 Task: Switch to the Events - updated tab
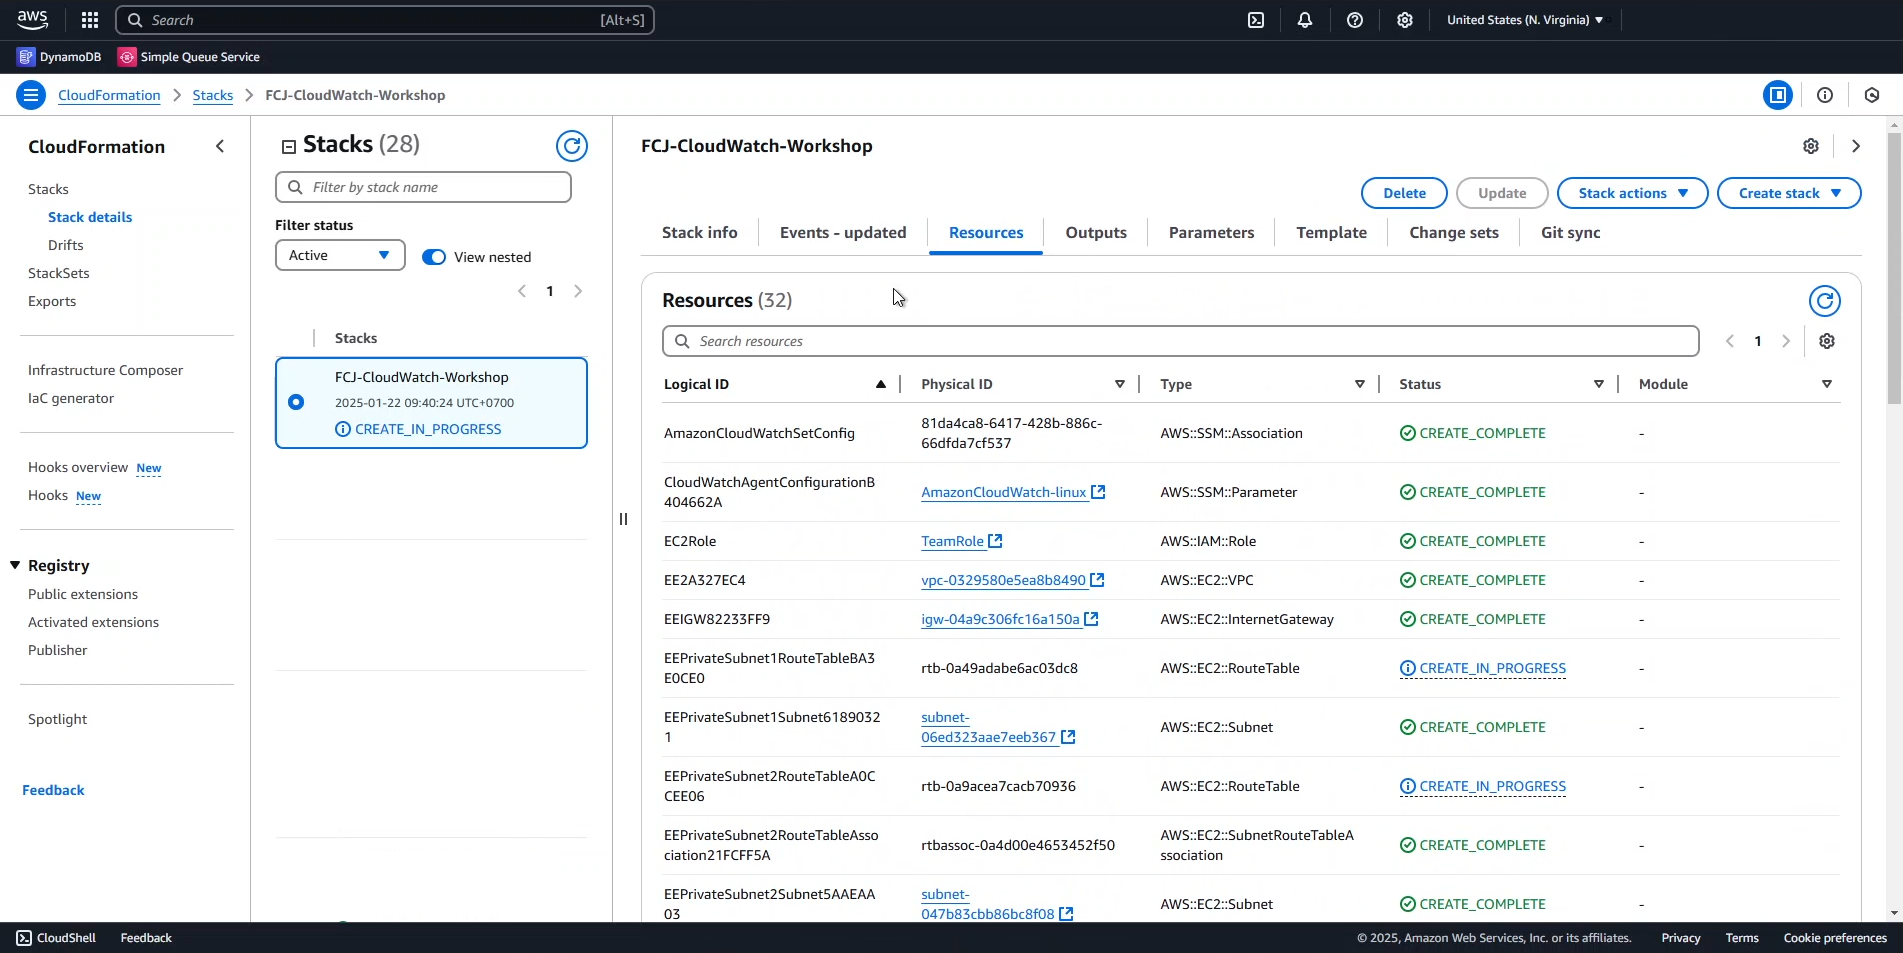point(843,233)
